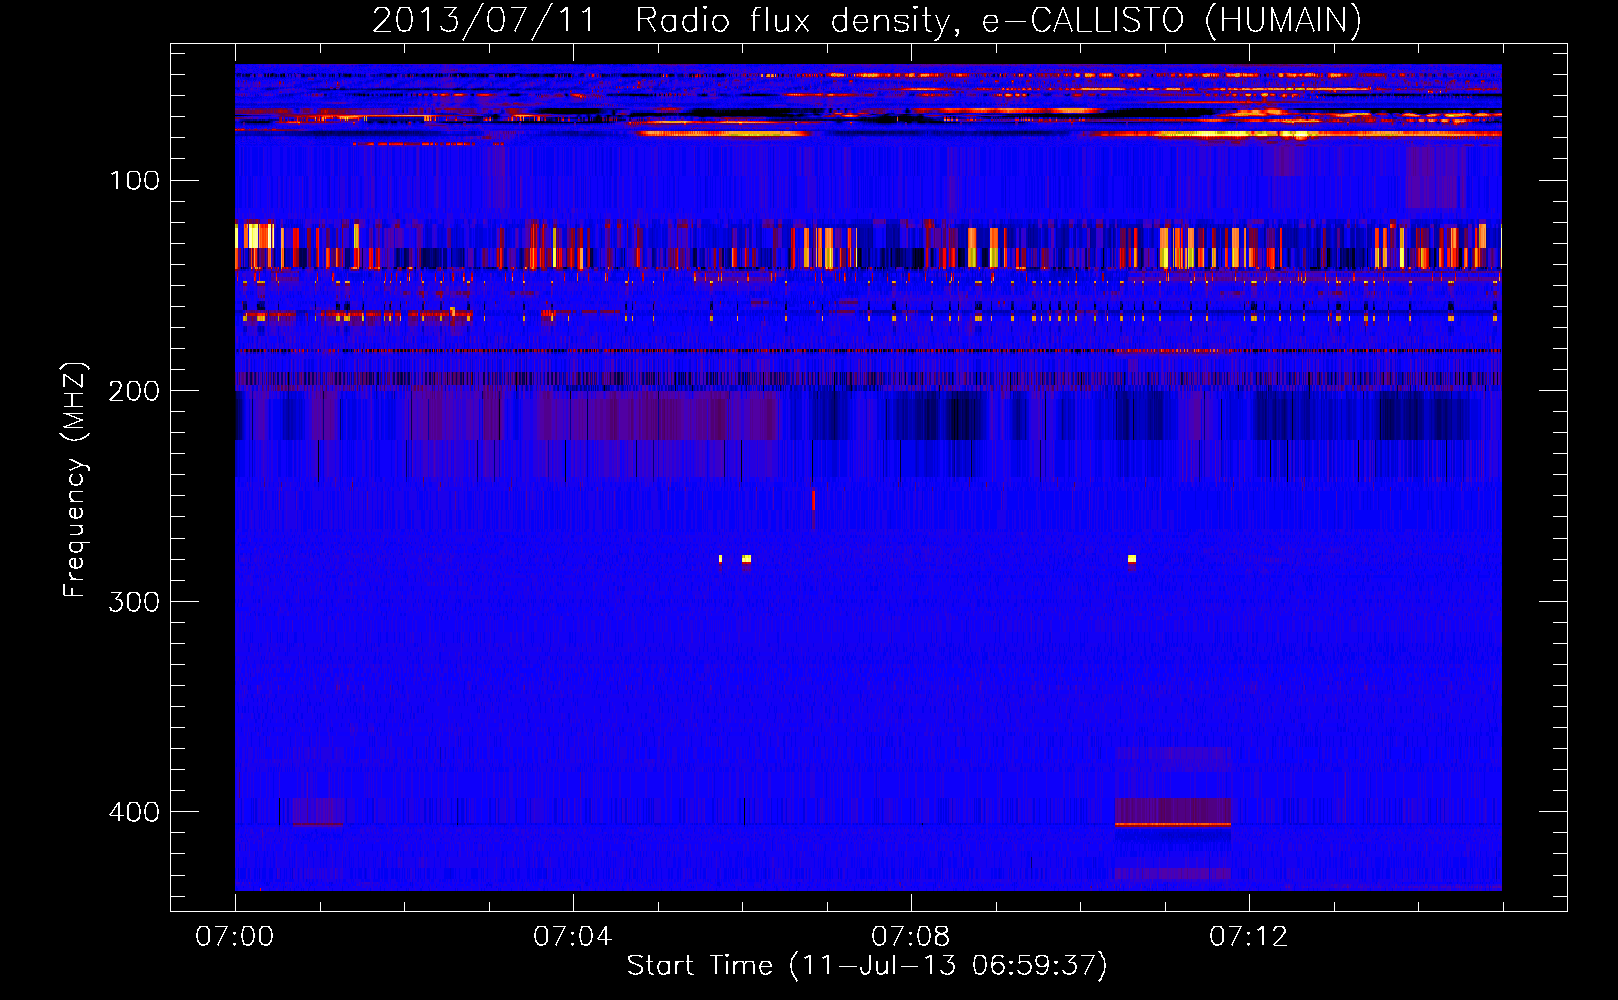Click the 07:00 time tick label
1618x1000 pixels.
coord(235,937)
